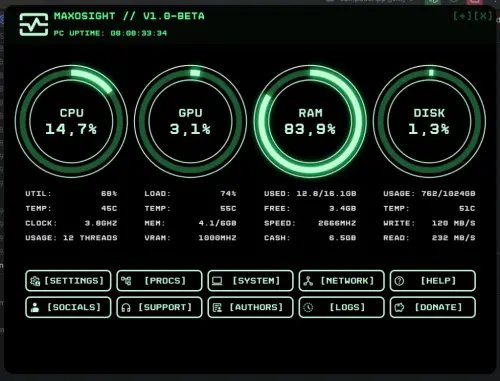Click the DISK TEMP 51C value

[467, 209]
